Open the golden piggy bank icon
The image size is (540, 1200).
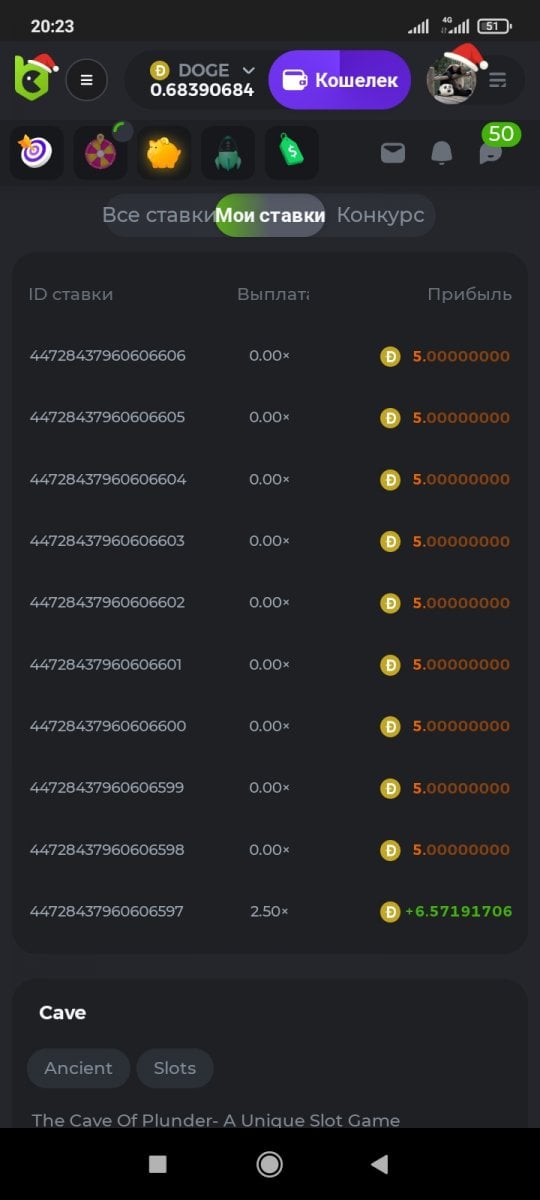coord(164,153)
